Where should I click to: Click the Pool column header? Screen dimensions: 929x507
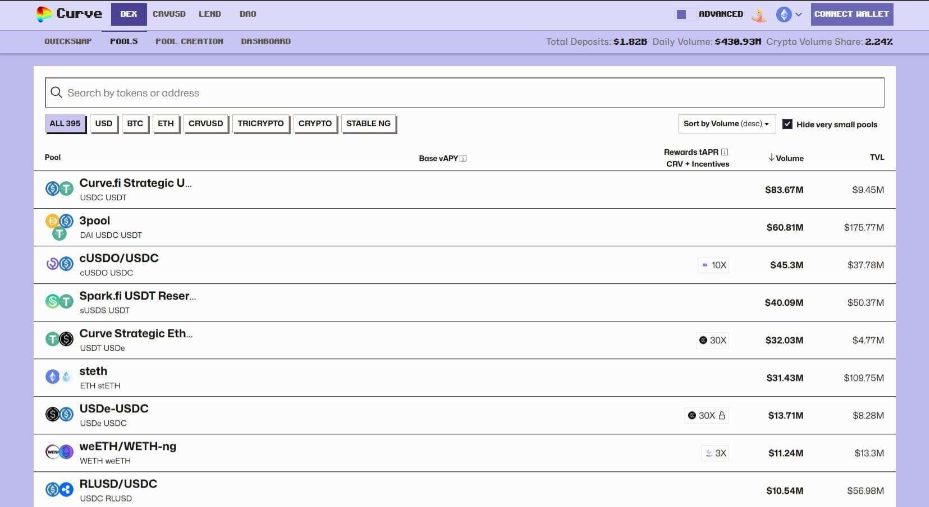53,157
